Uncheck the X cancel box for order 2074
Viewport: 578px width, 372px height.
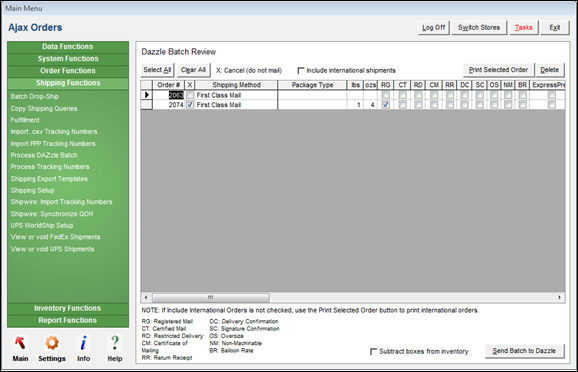click(x=190, y=105)
